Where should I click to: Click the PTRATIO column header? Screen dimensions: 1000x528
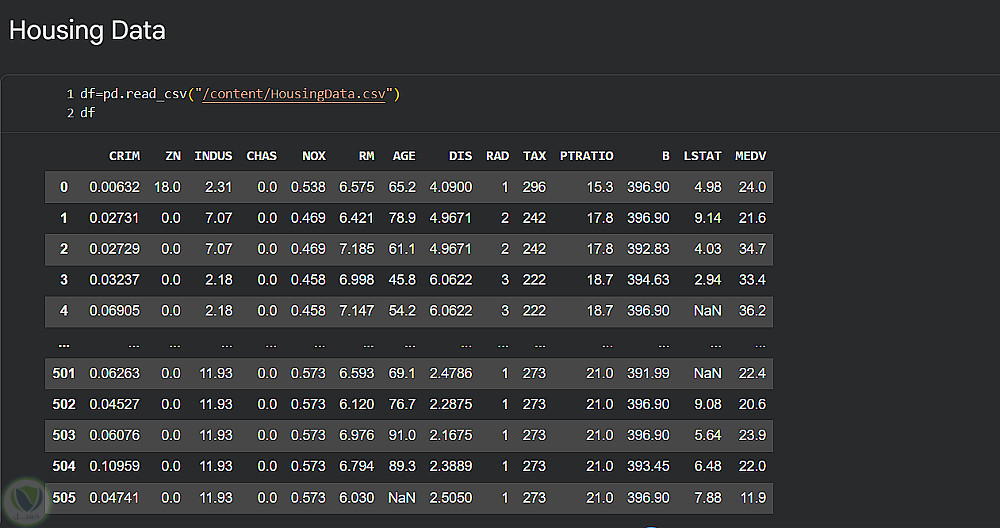click(x=587, y=156)
